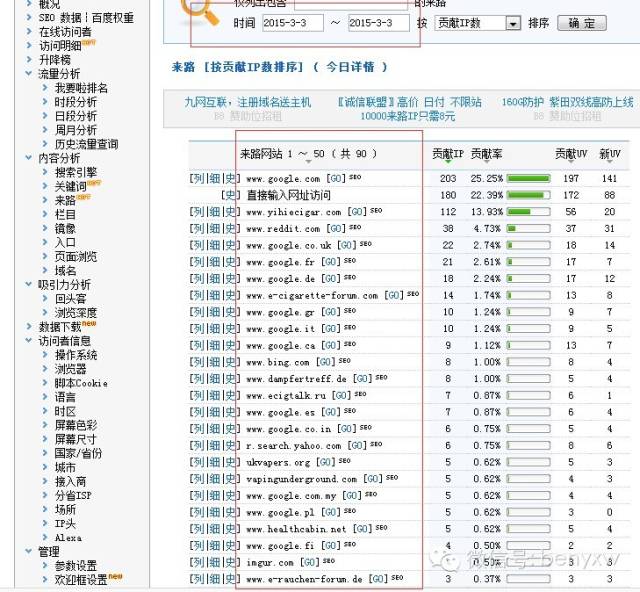Open 脚本Cookie report

click(x=81, y=383)
